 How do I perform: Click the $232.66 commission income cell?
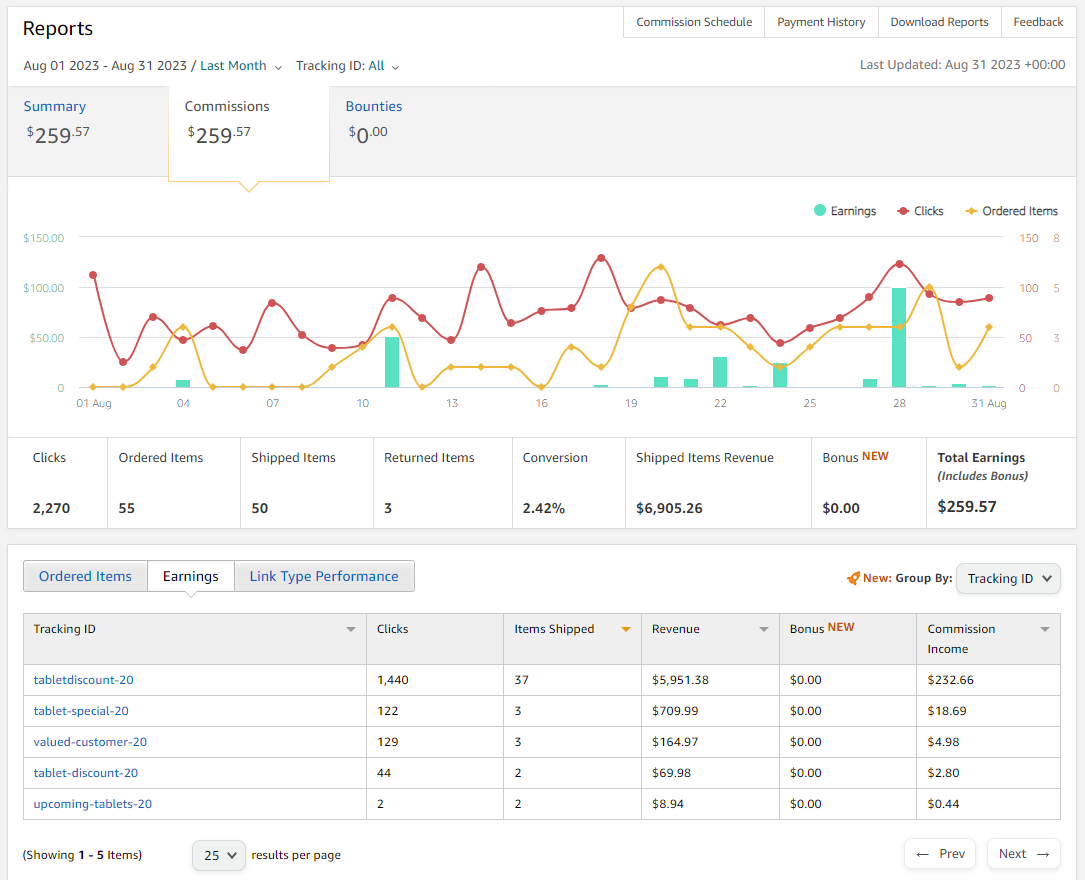pos(989,680)
